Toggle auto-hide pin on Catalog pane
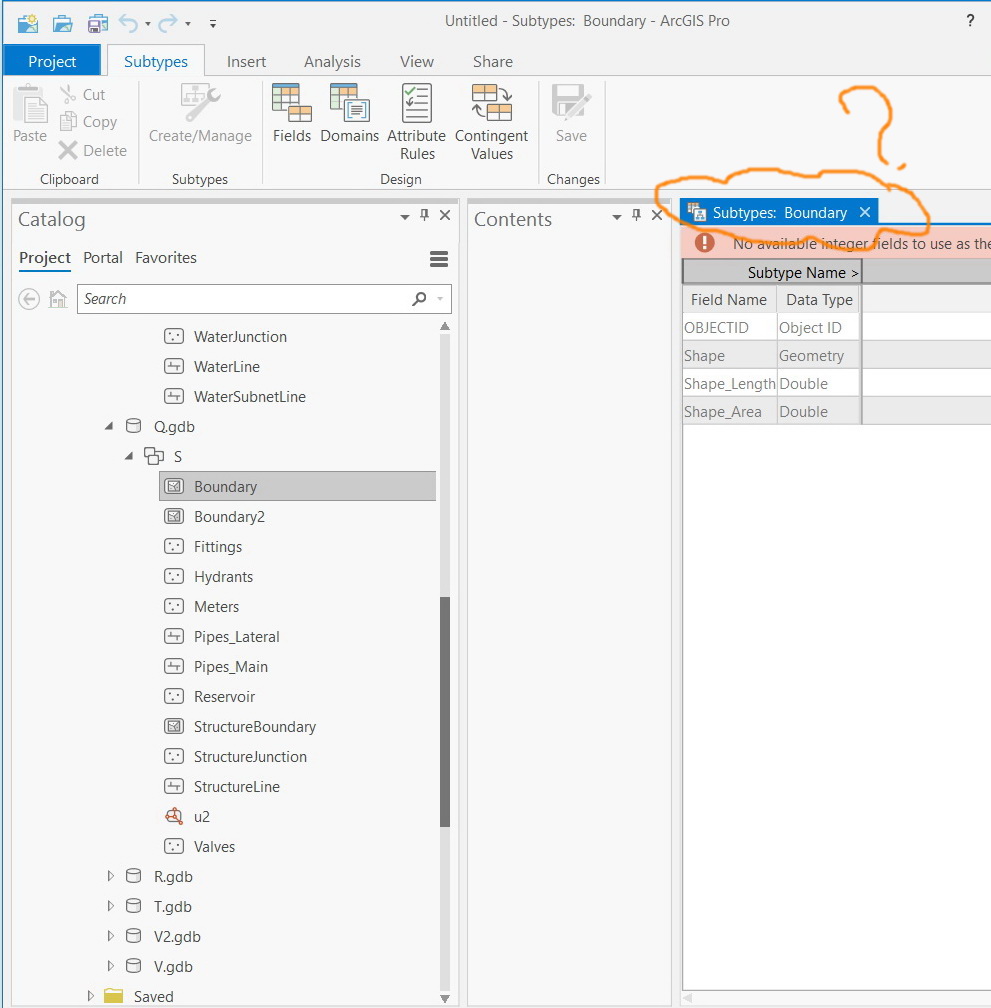Image resolution: width=991 pixels, height=1008 pixels. coord(424,215)
